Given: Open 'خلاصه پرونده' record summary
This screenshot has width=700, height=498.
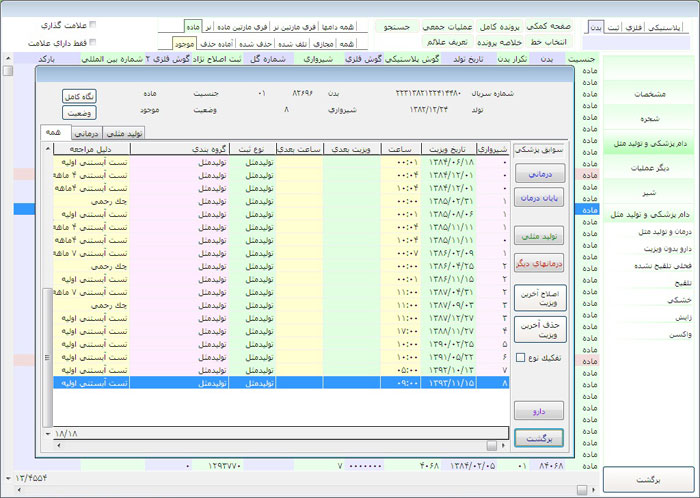Looking at the screenshot, I should [x=499, y=42].
